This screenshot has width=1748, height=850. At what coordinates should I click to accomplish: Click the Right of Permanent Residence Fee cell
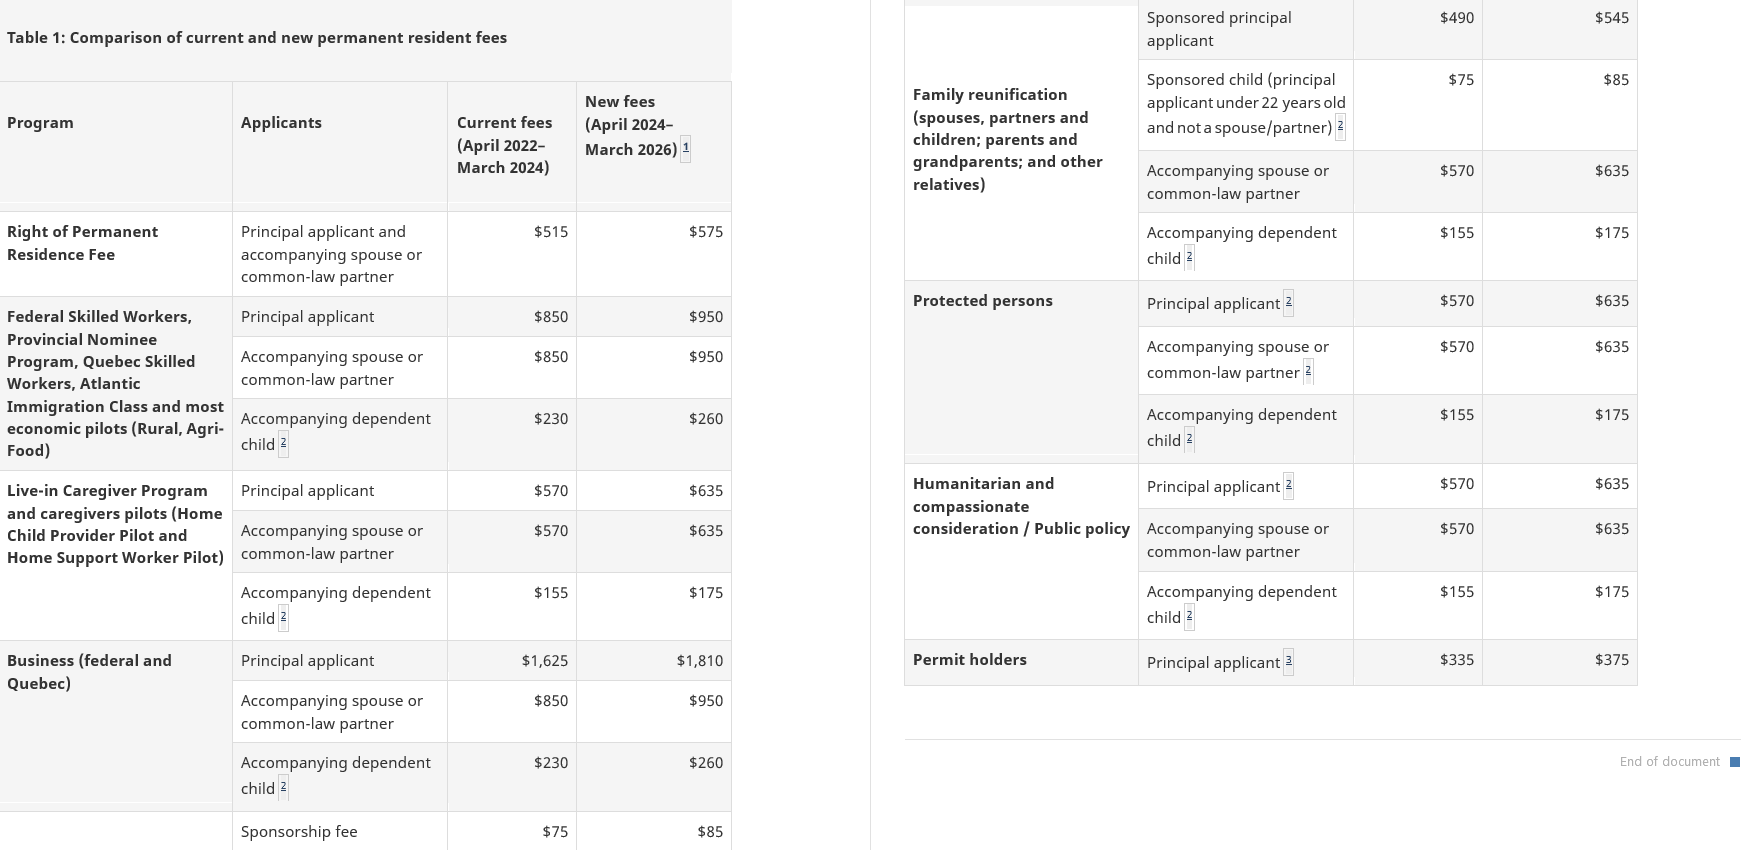pos(83,243)
